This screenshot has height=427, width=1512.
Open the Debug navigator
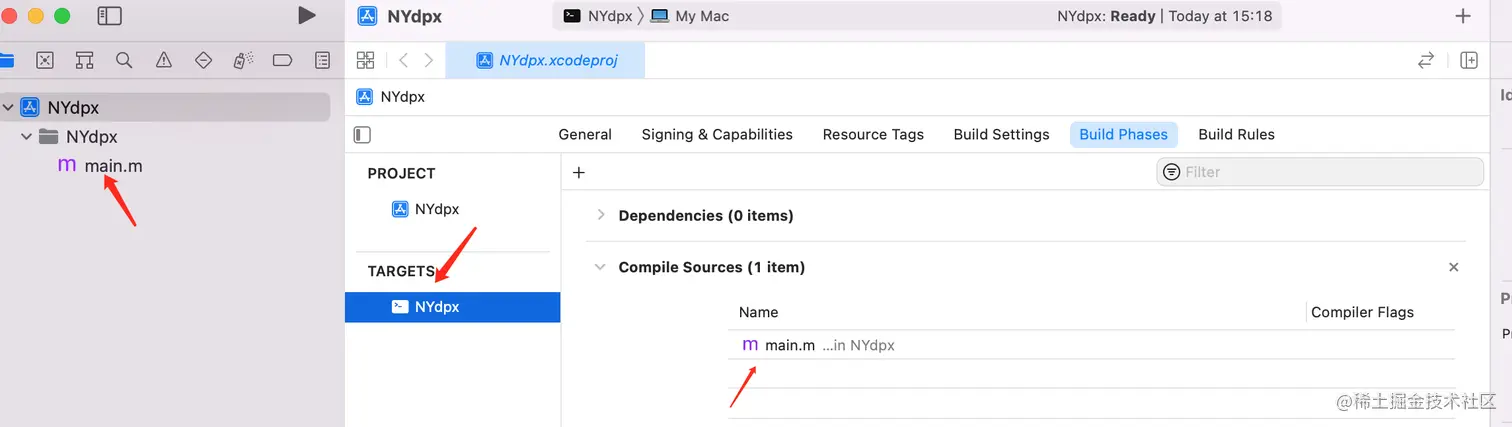pyautogui.click(x=243, y=60)
